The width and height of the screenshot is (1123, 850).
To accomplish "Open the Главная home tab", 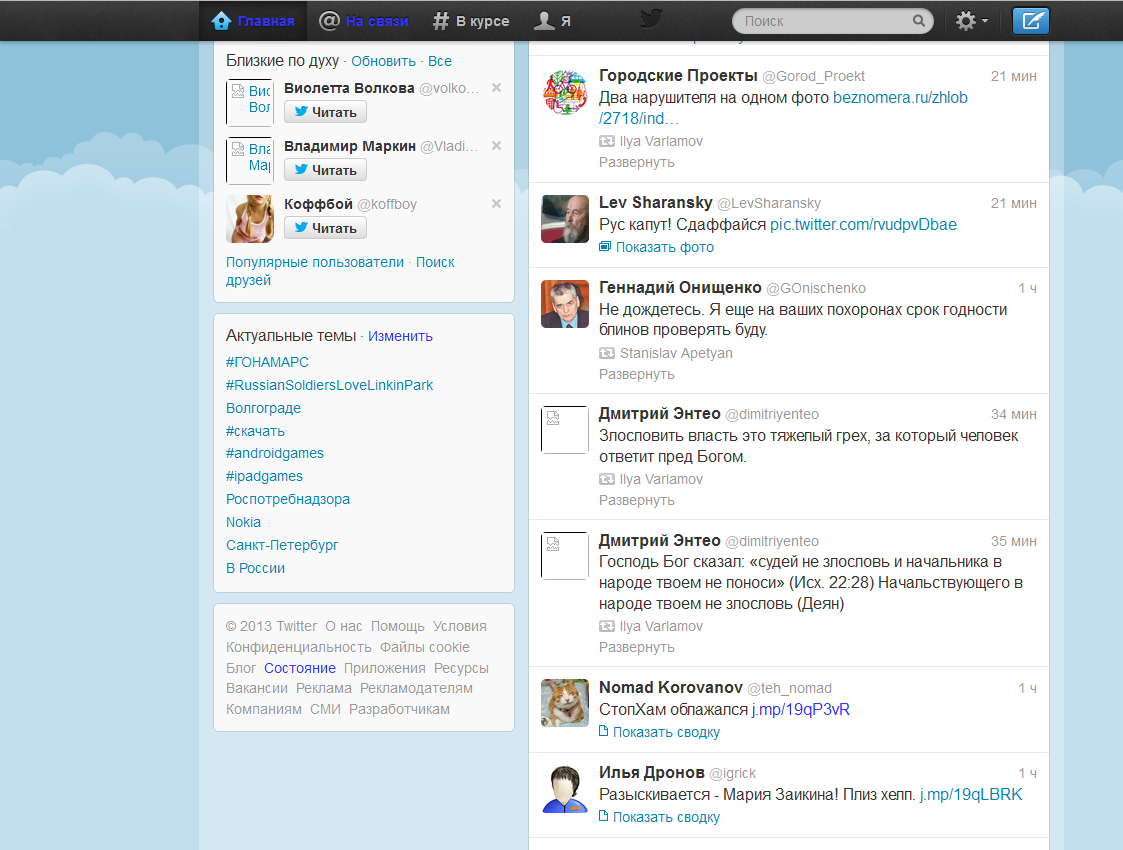I will [x=254, y=21].
